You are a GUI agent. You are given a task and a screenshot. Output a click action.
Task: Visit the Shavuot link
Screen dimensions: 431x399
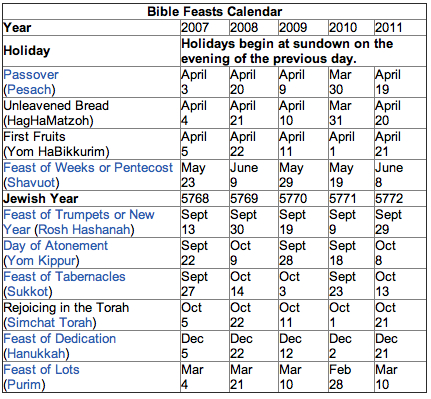[31, 183]
